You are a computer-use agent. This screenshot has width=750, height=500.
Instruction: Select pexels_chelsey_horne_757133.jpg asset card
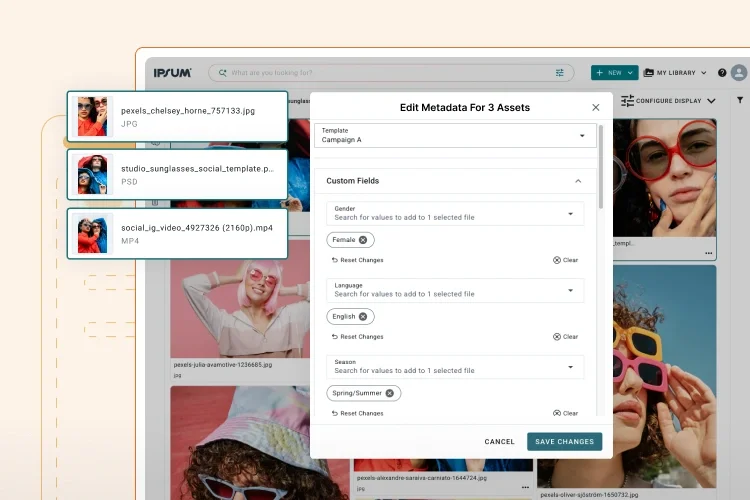pyautogui.click(x=177, y=117)
